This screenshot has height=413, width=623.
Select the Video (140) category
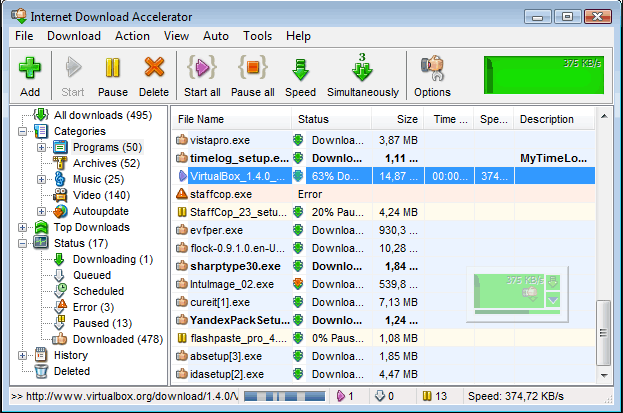tap(102, 195)
